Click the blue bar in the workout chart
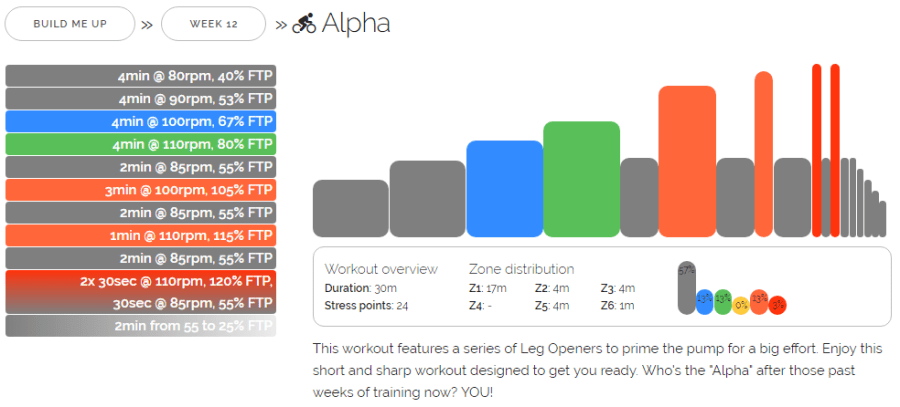 504,189
